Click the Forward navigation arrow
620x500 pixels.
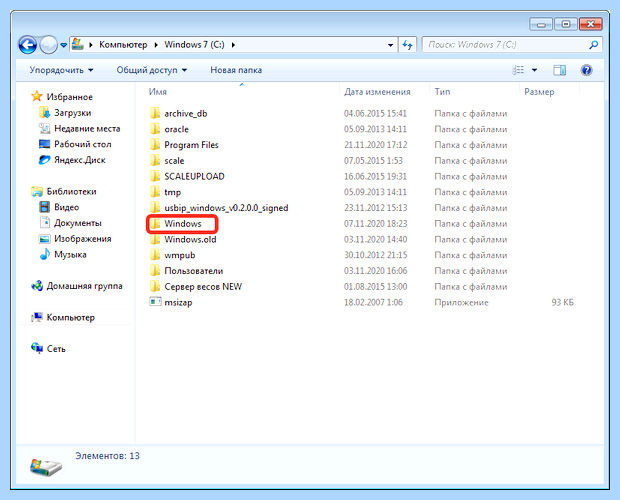click(x=49, y=45)
